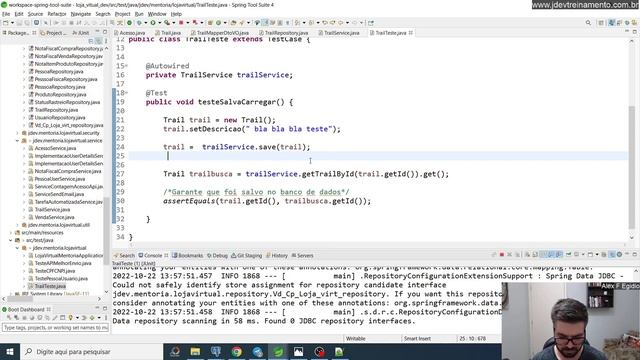The width and height of the screenshot is (640, 360).
Task: Click the Remove Launch console X icon
Action: click(509, 255)
